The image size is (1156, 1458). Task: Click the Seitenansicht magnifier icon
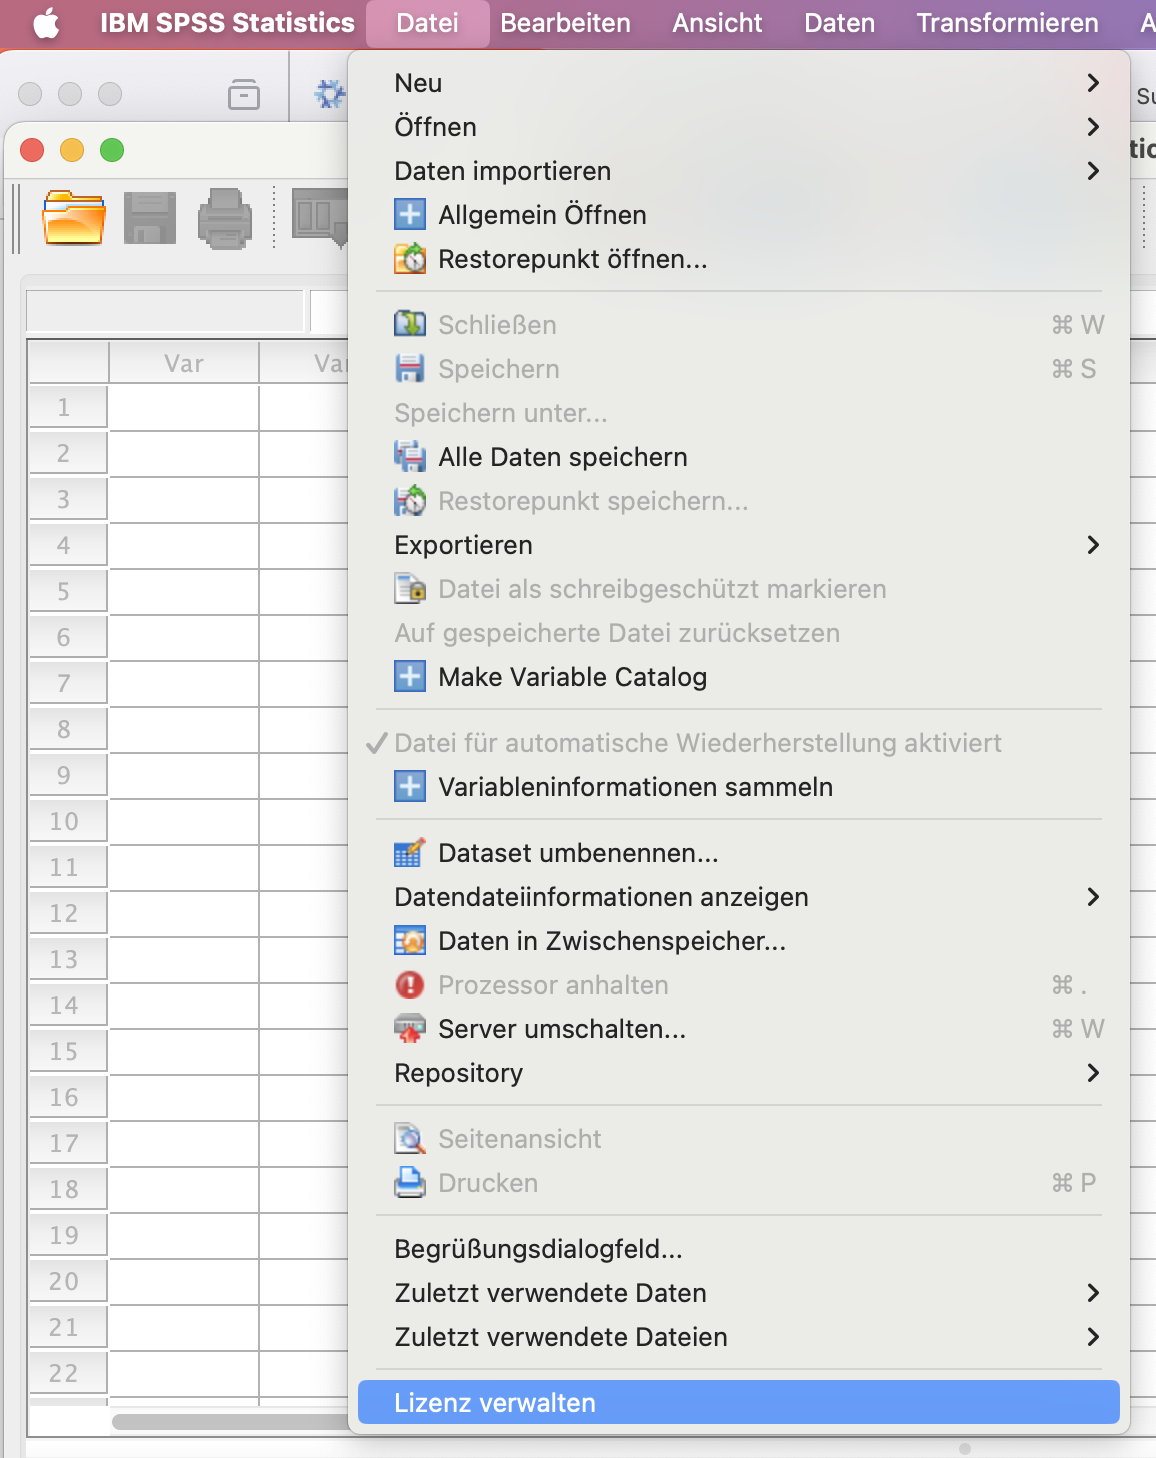409,1139
